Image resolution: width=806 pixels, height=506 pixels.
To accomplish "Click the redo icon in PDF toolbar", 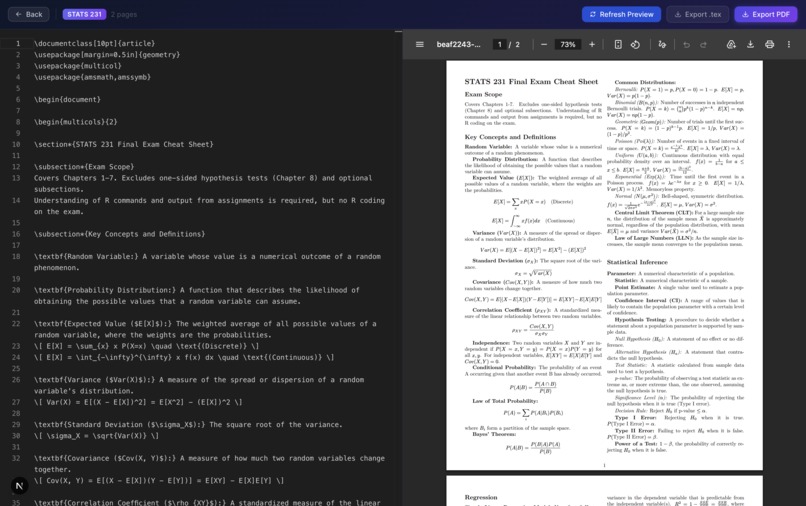I will (703, 45).
